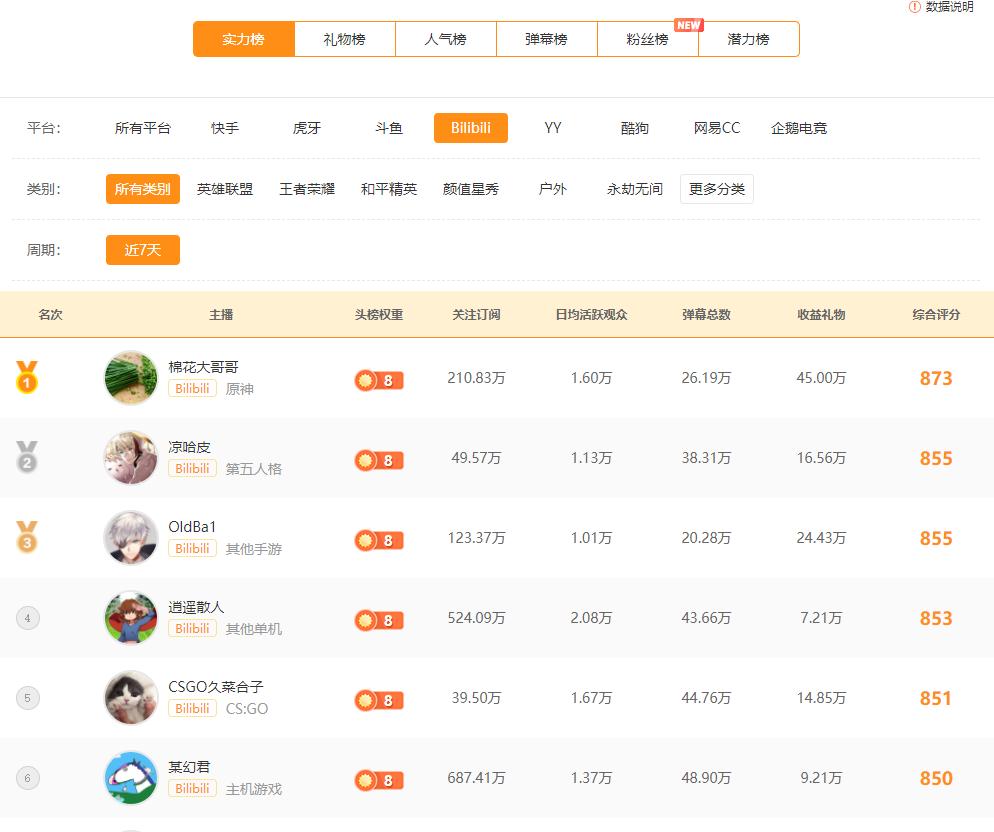Screen dimensions: 994x832
Task: Click the weight badge 8 next to 棉花大哥哥
Action: point(378,380)
